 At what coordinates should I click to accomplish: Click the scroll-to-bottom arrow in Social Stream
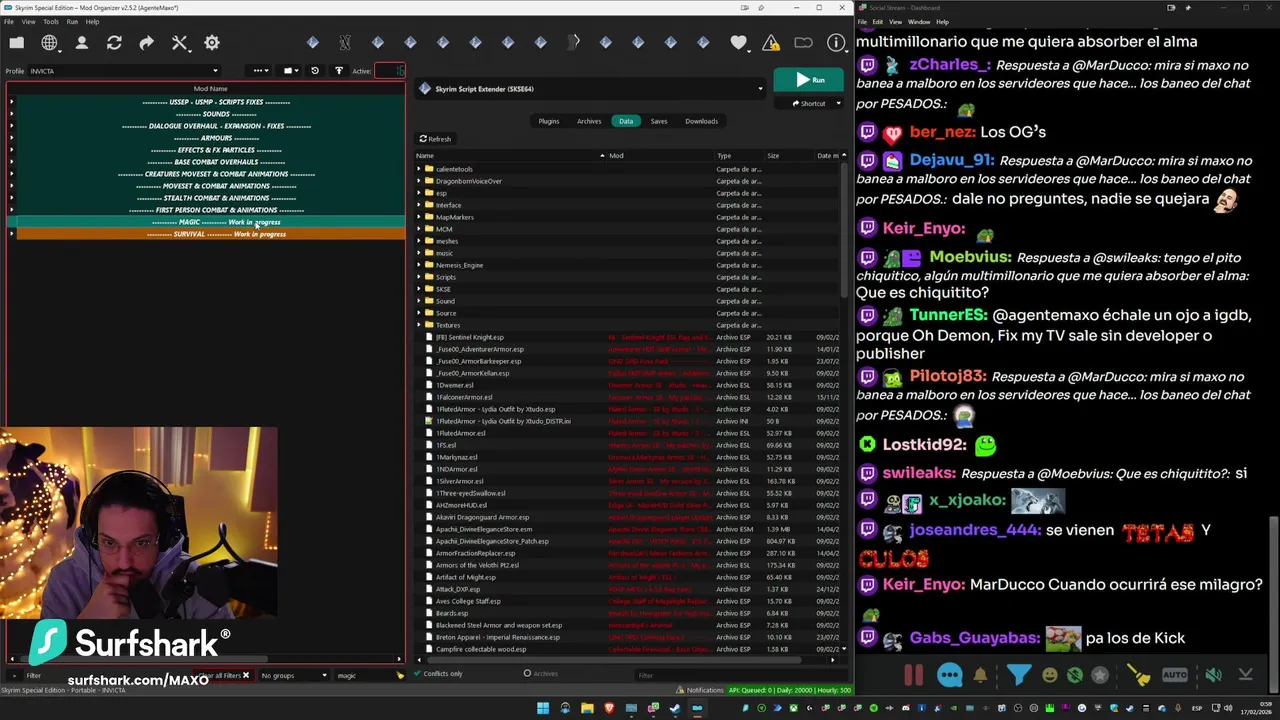pyautogui.click(x=1245, y=675)
